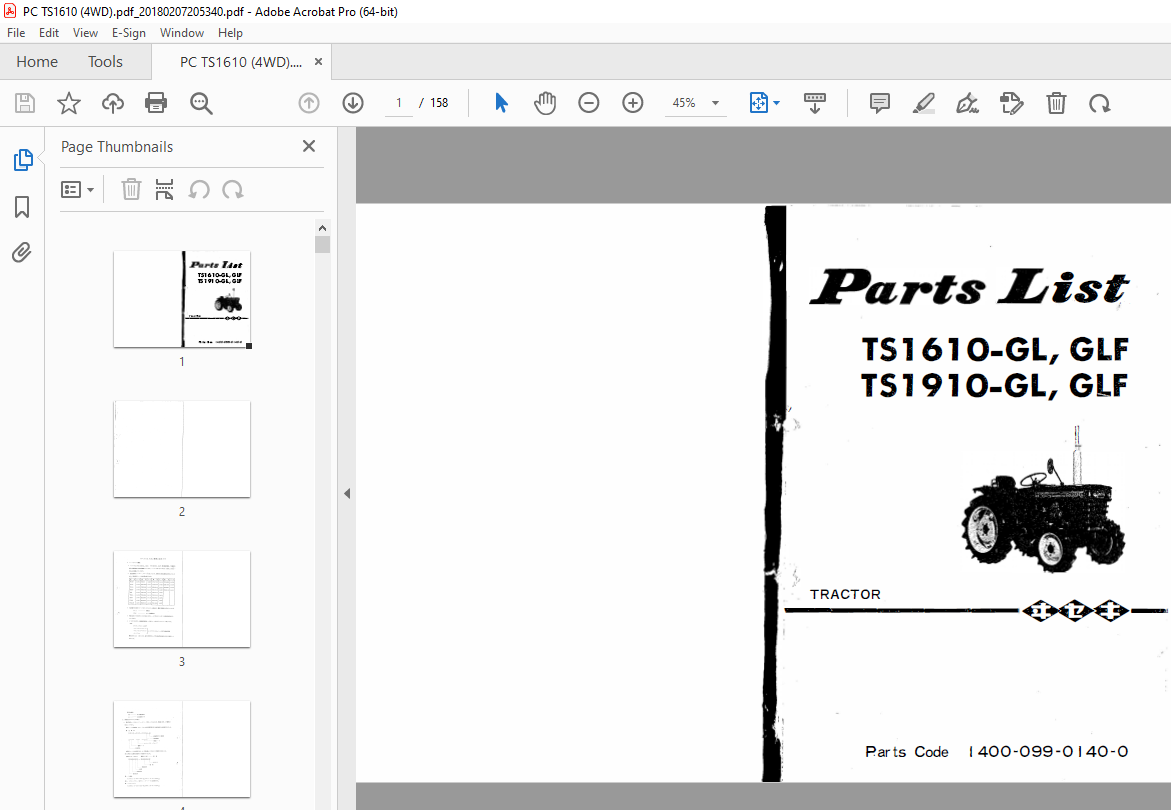Click the scrolling mode keyboard icon
The height and width of the screenshot is (810, 1171).
point(815,103)
